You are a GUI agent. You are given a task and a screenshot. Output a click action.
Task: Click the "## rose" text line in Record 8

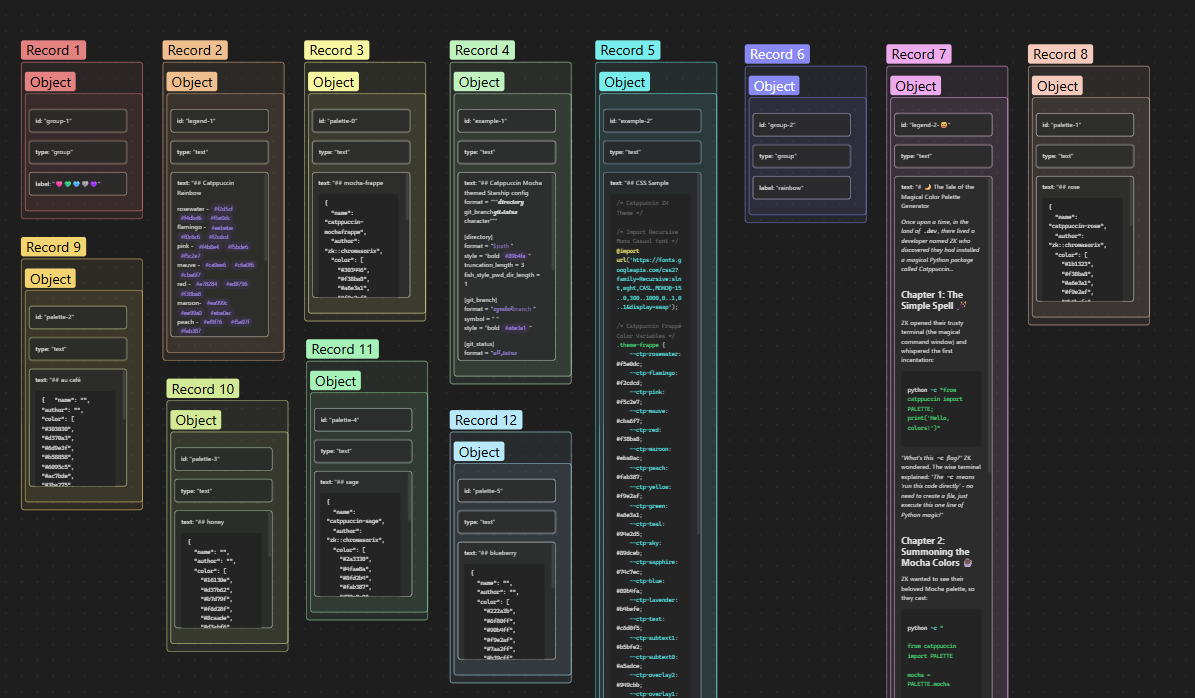[x=1061, y=187]
